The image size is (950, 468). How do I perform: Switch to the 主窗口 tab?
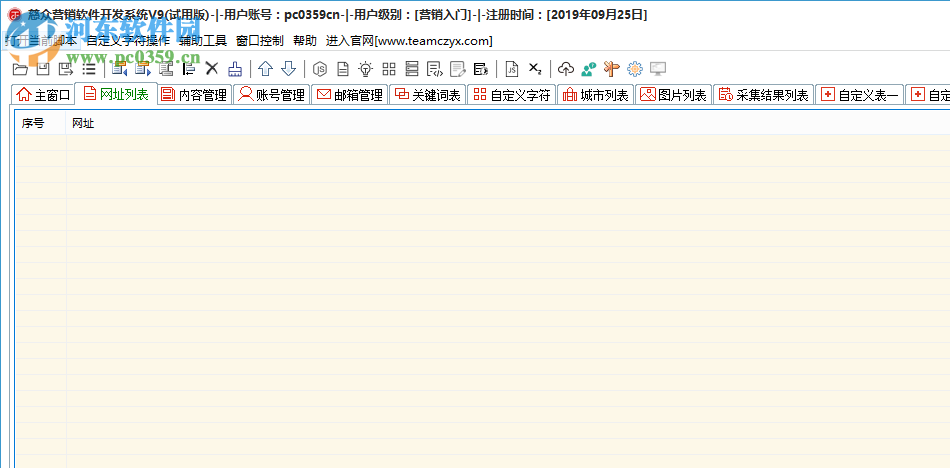(44, 95)
